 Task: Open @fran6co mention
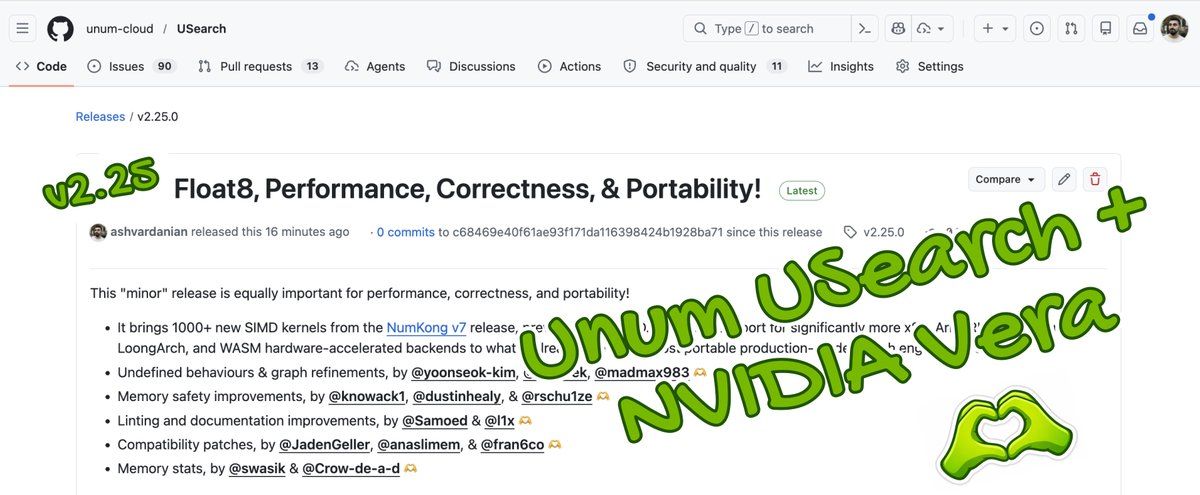click(512, 444)
